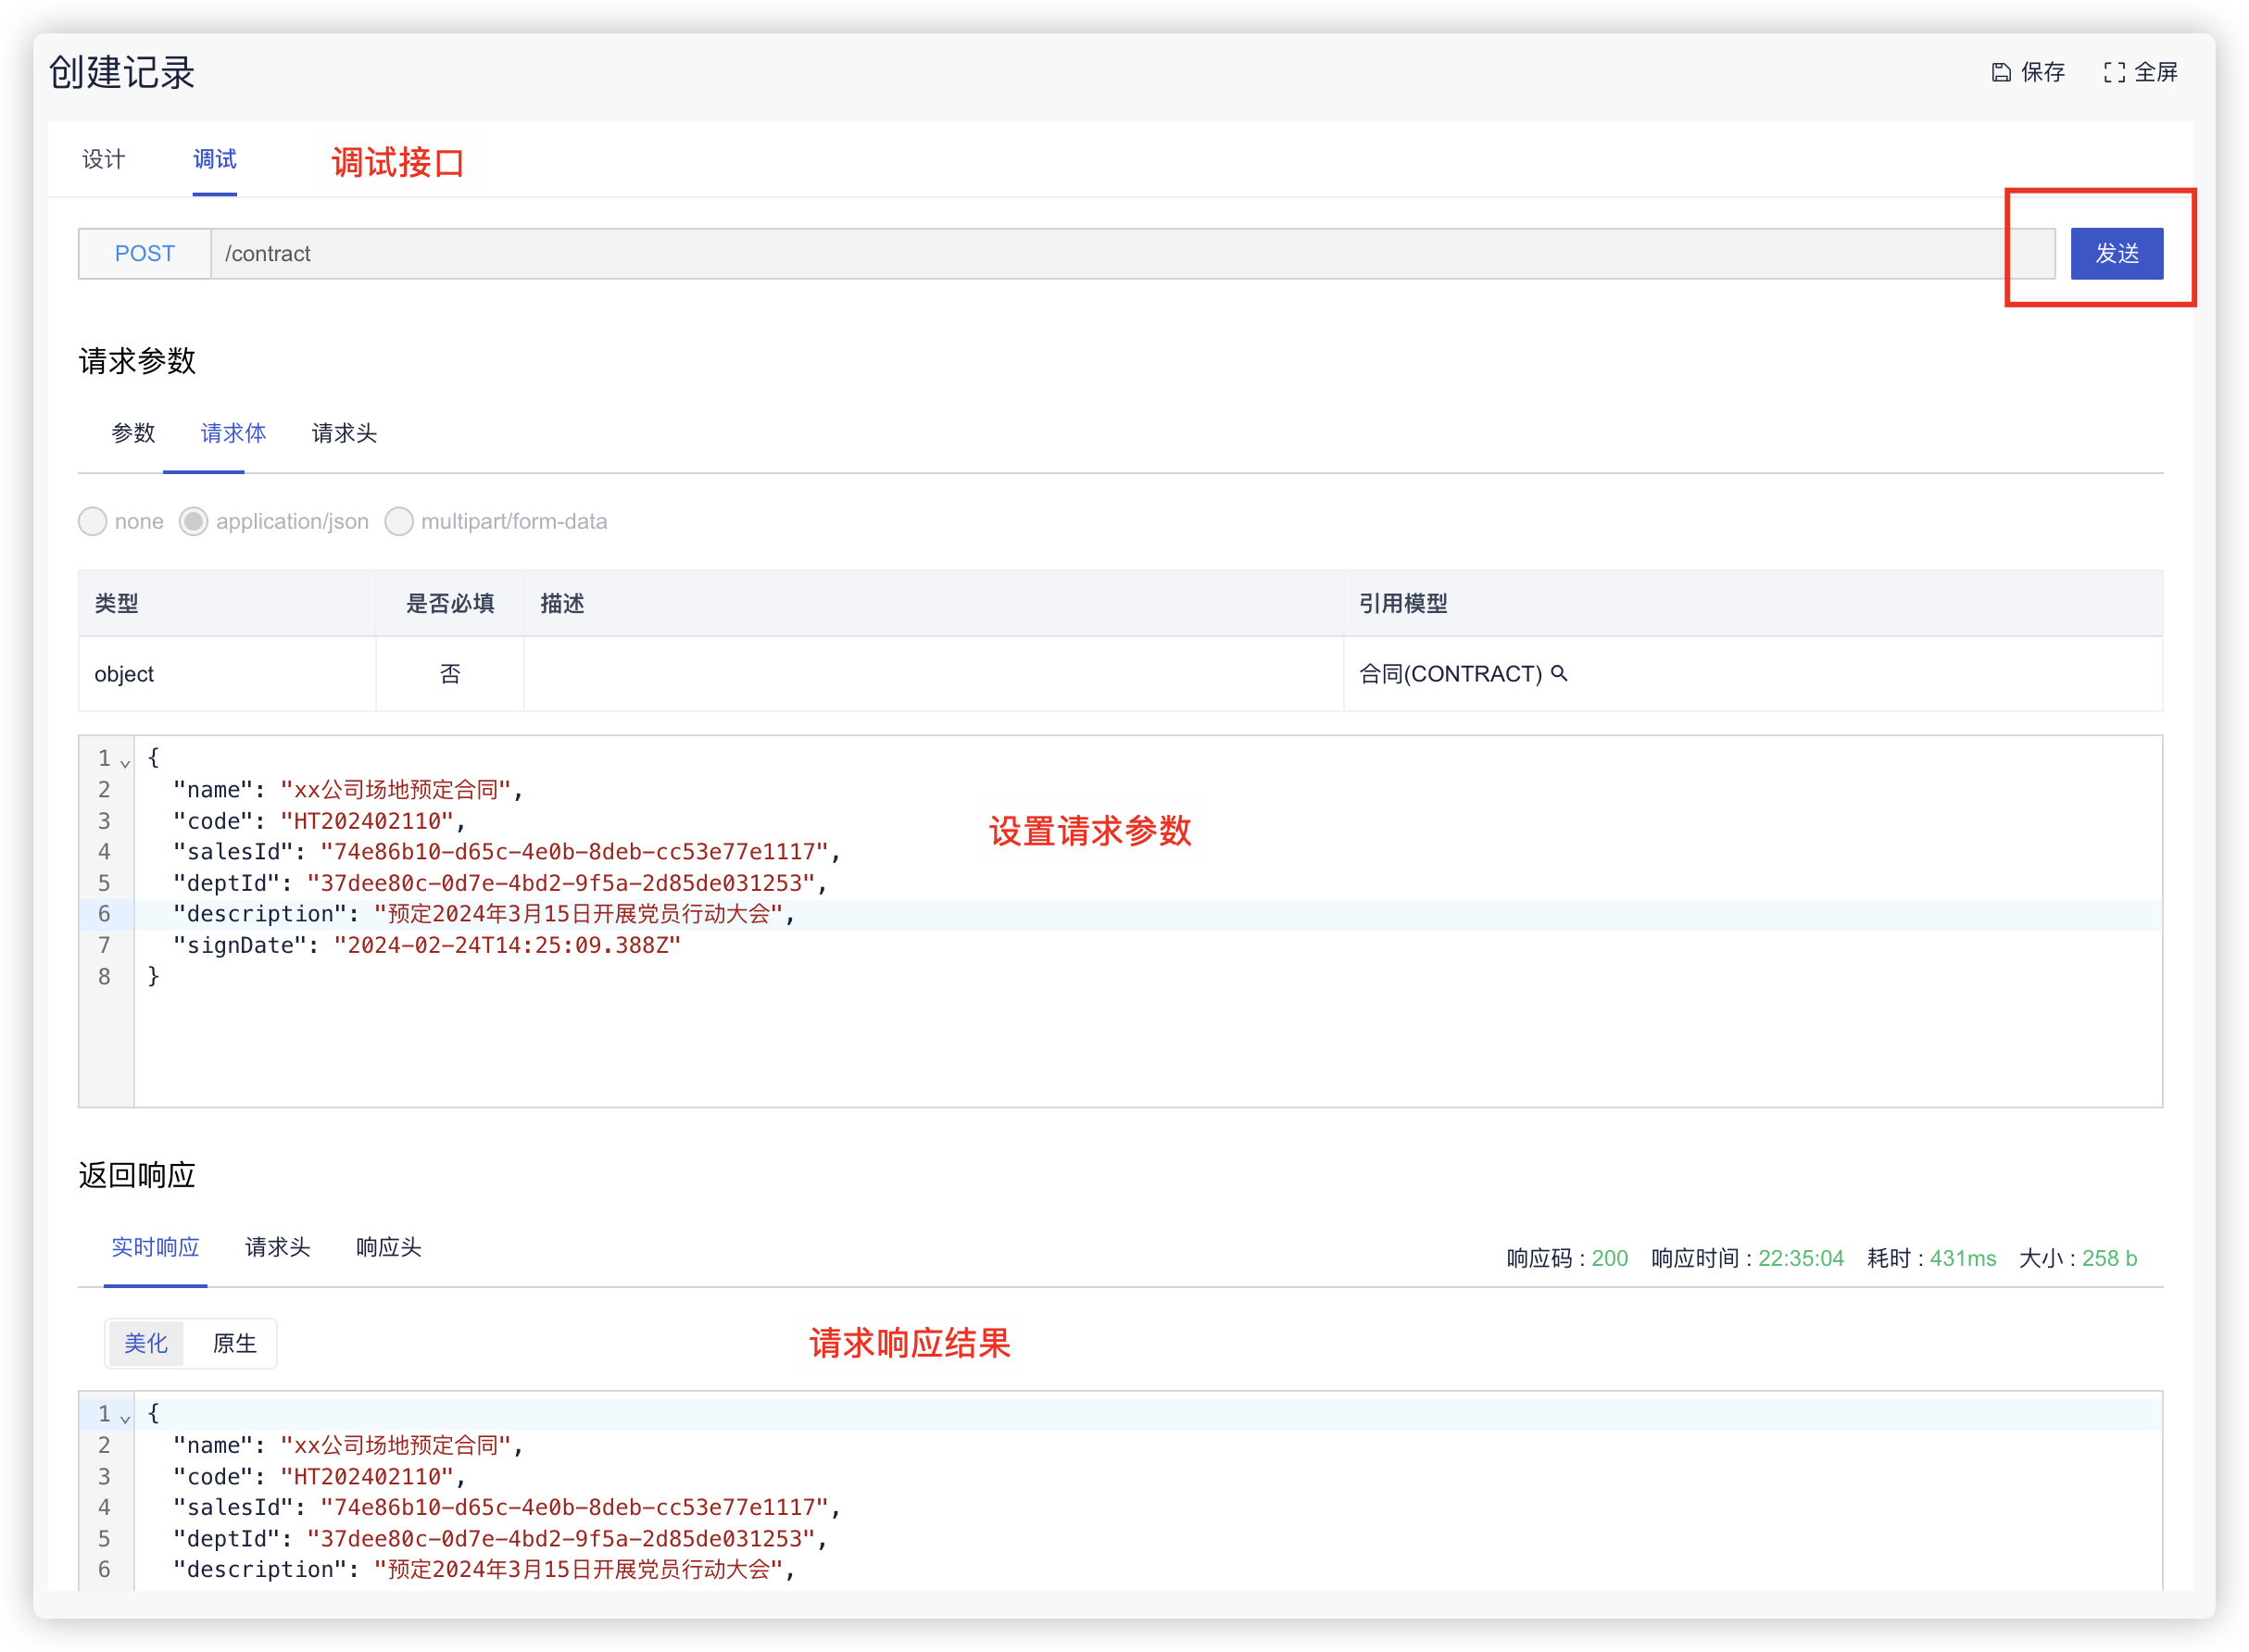The width and height of the screenshot is (2249, 1652).
Task: Switch to 参数 request tab
Action: 133,433
